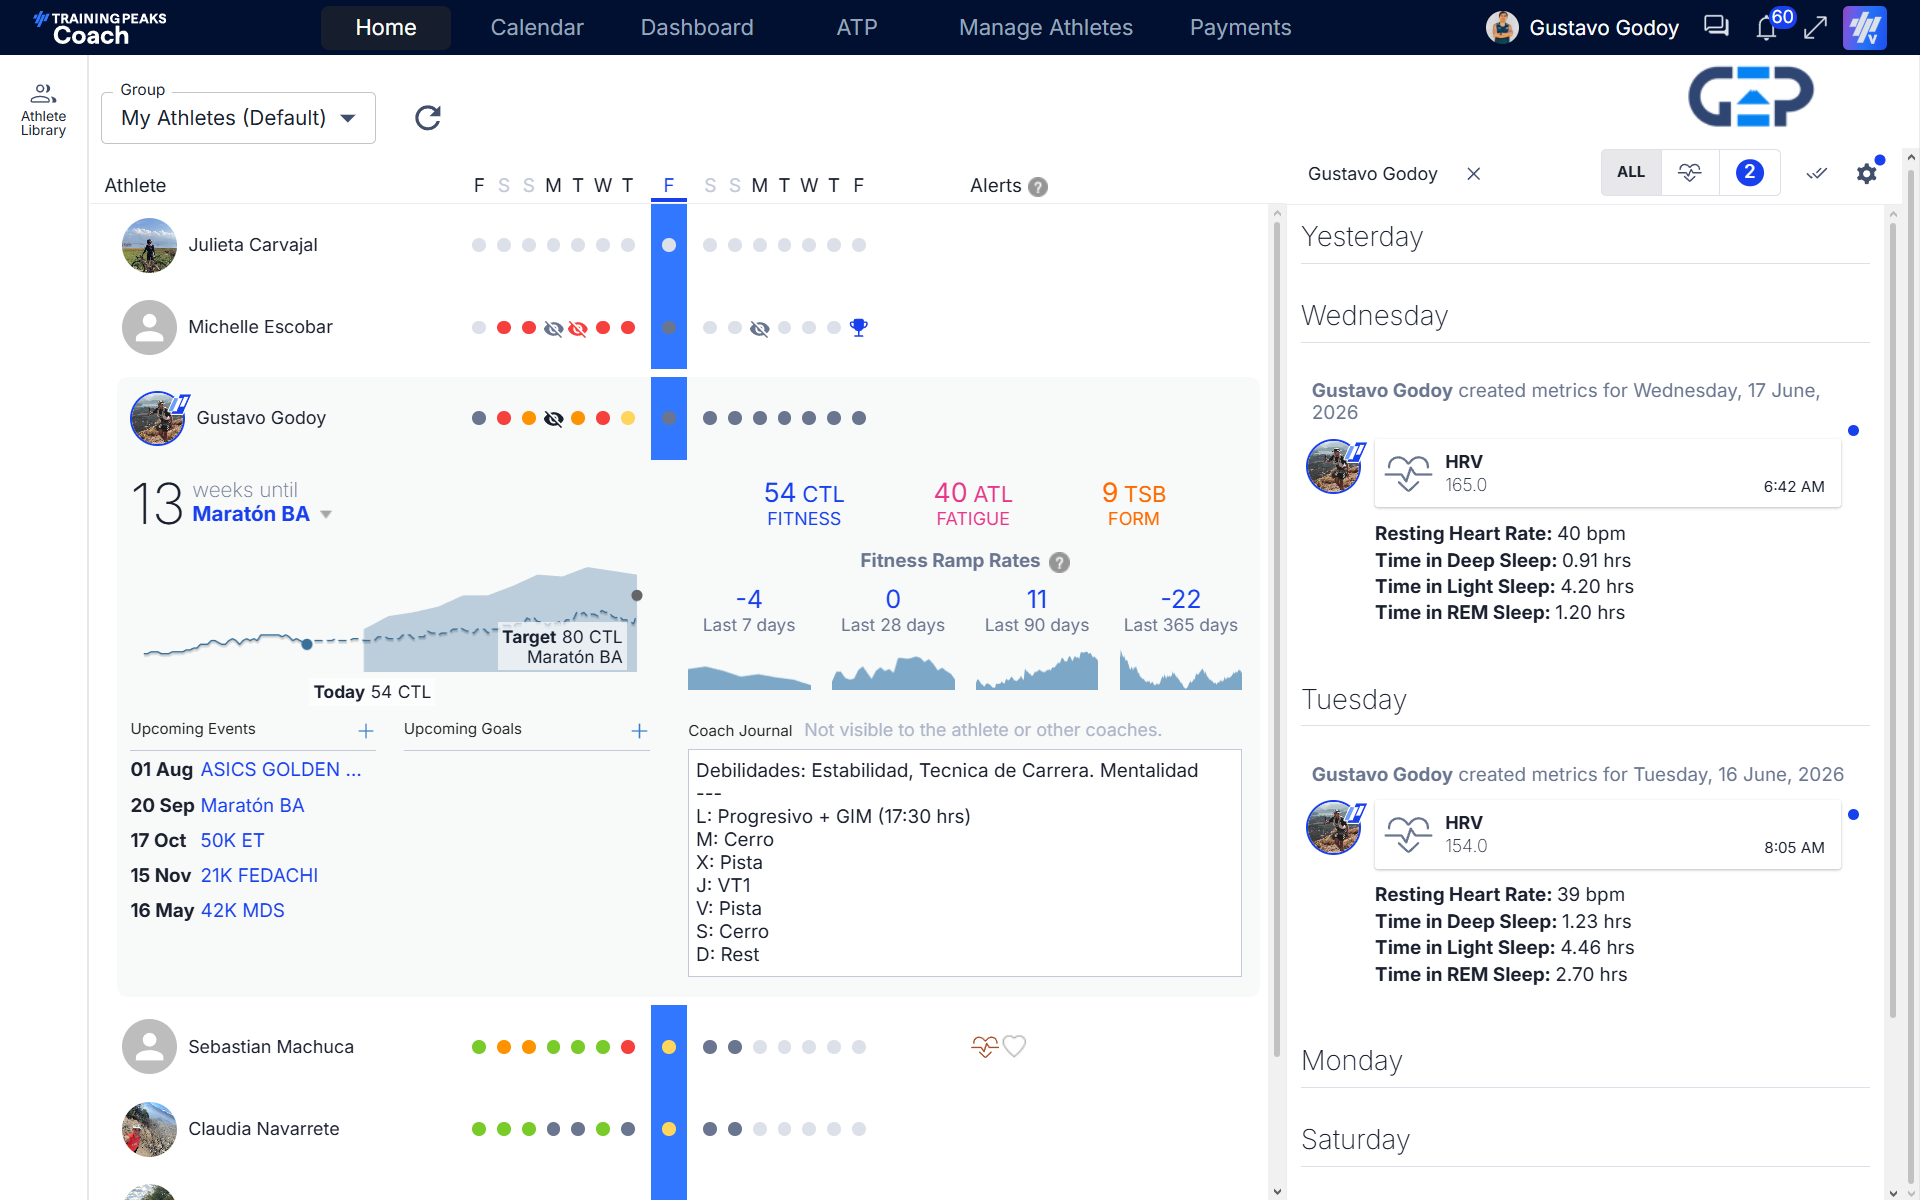Open the My Athletes group dropdown

pyautogui.click(x=238, y=118)
